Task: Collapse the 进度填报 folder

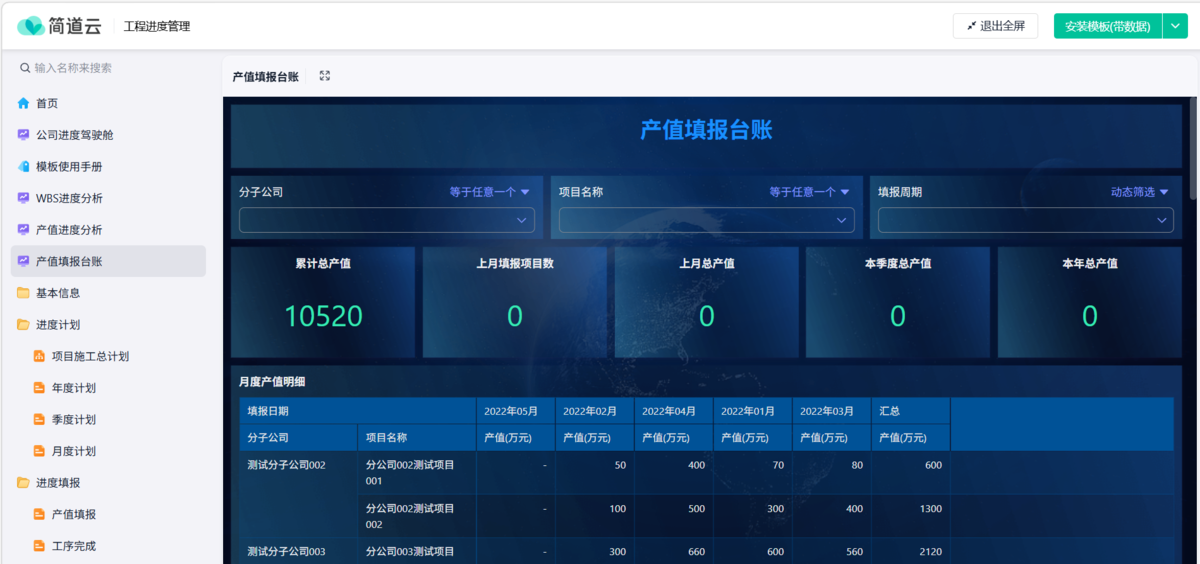Action: (x=23, y=483)
